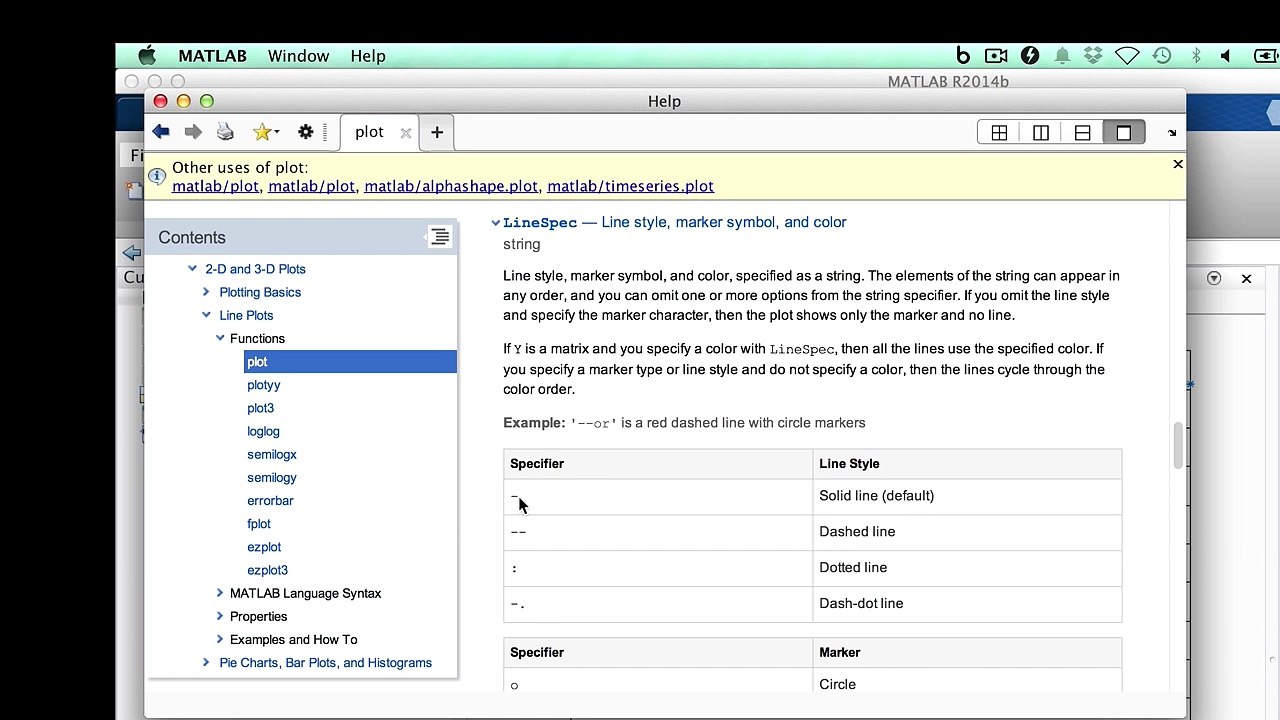
Task: Open the favorites star menu
Action: click(265, 132)
